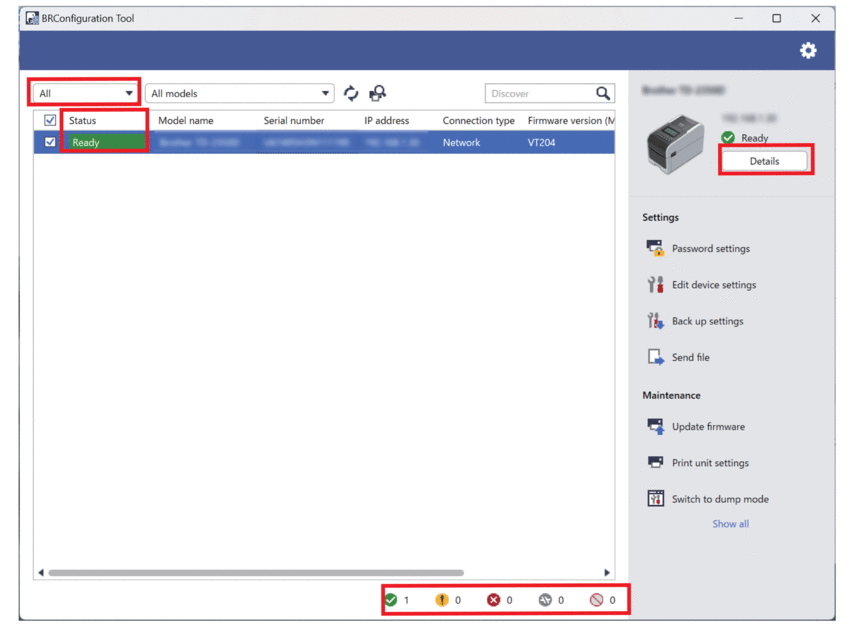The height and width of the screenshot is (629, 859).
Task: Open Password settings
Action: coord(711,249)
